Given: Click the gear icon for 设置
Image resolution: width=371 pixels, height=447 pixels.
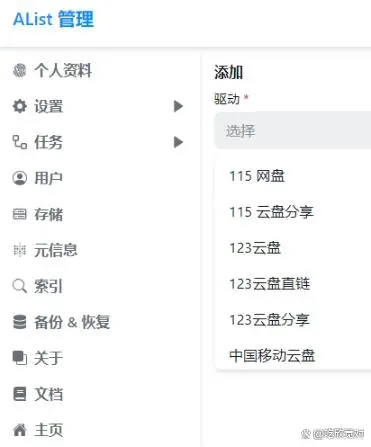Looking at the screenshot, I should [x=19, y=106].
